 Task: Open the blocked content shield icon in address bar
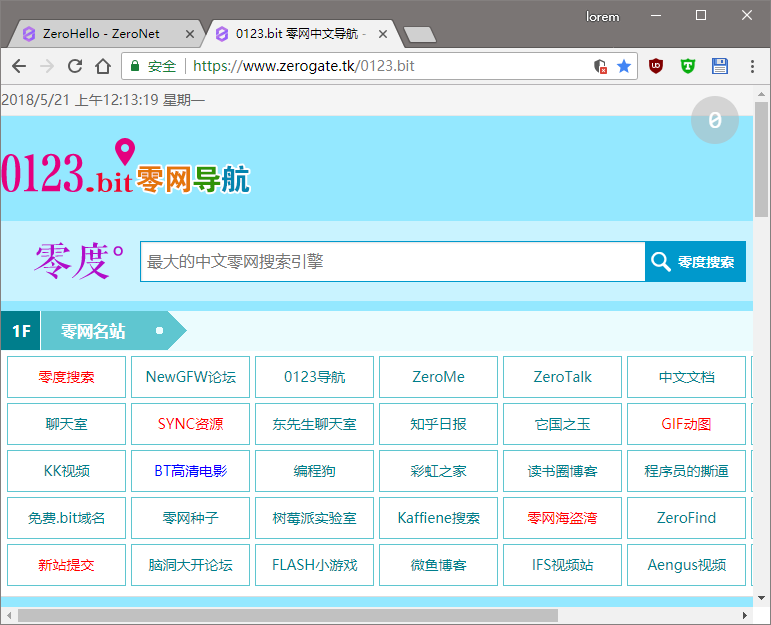(x=600, y=66)
